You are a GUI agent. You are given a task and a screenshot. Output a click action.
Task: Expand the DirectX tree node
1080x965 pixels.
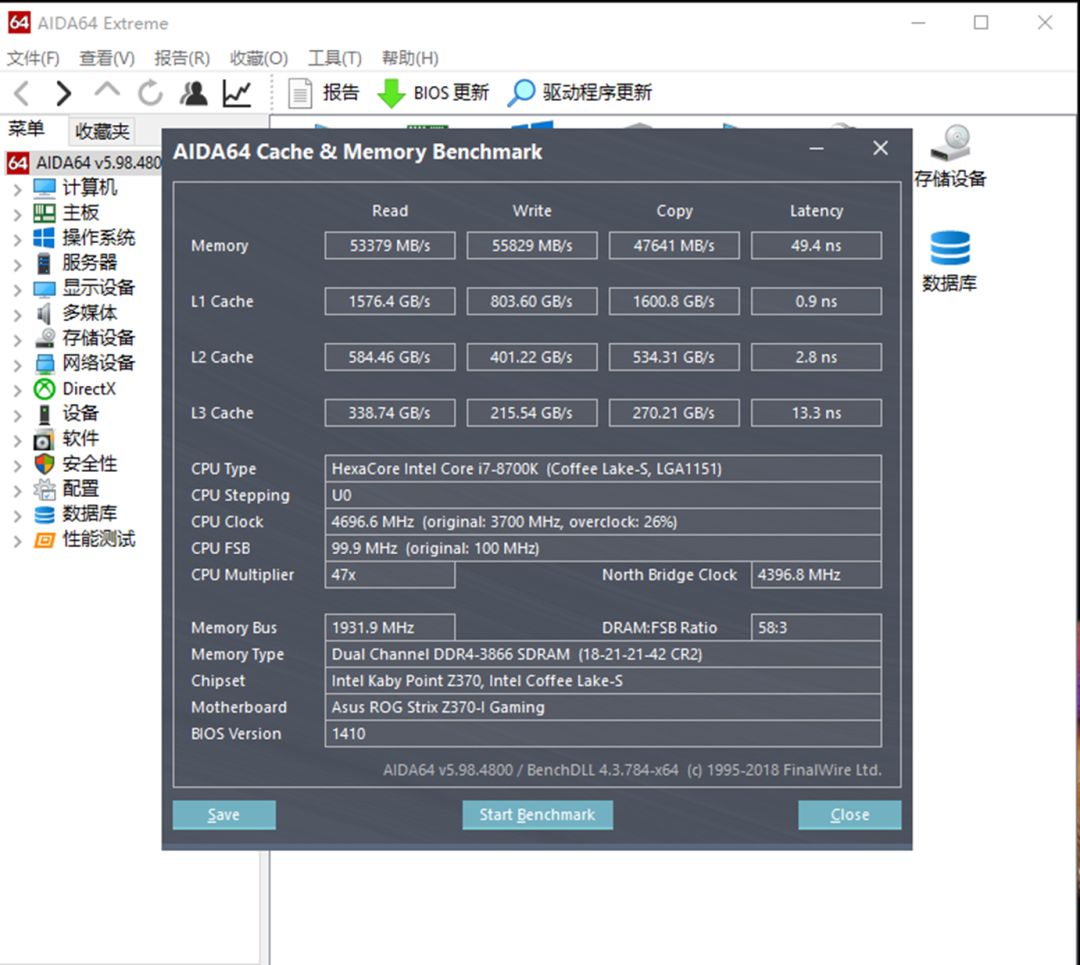click(x=17, y=391)
